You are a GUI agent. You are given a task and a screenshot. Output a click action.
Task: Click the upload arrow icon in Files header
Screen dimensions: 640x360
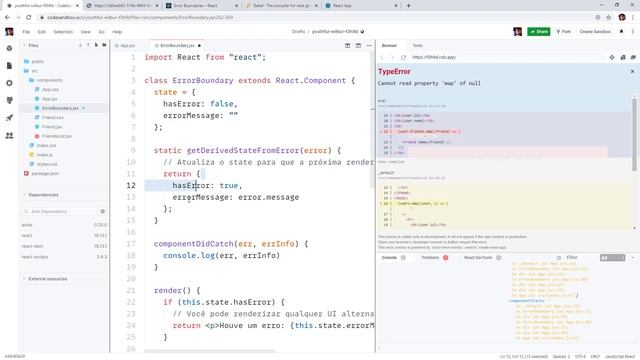[x=88, y=45]
